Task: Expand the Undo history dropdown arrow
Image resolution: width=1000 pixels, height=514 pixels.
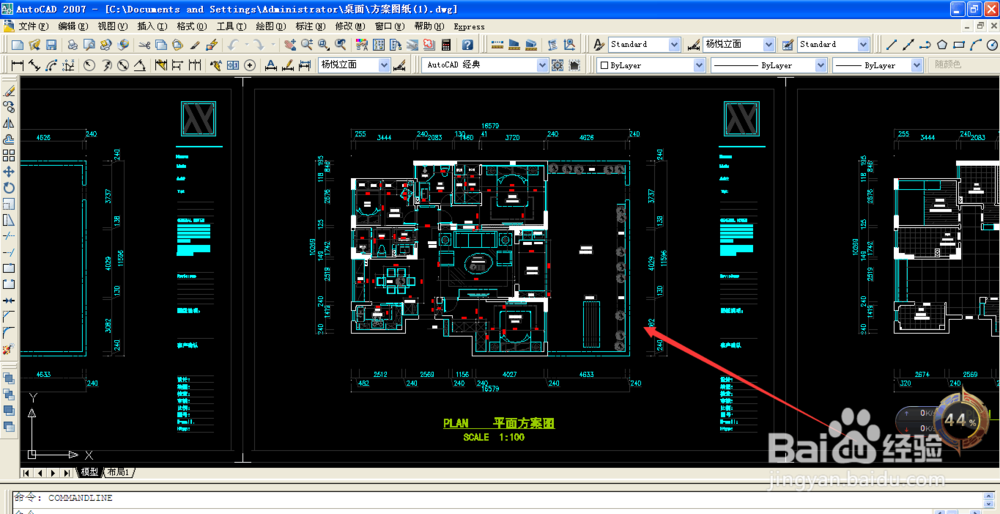Action: click(246, 45)
